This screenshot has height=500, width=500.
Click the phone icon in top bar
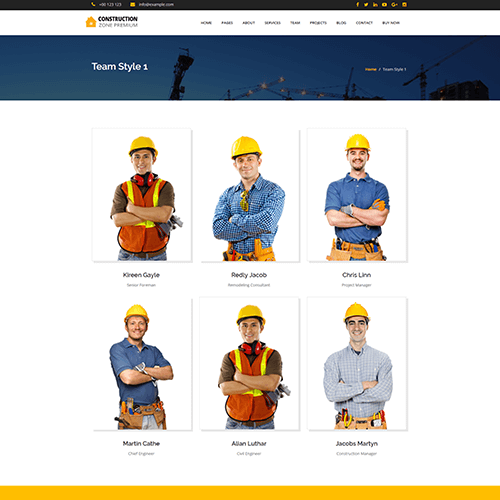(x=93, y=4)
